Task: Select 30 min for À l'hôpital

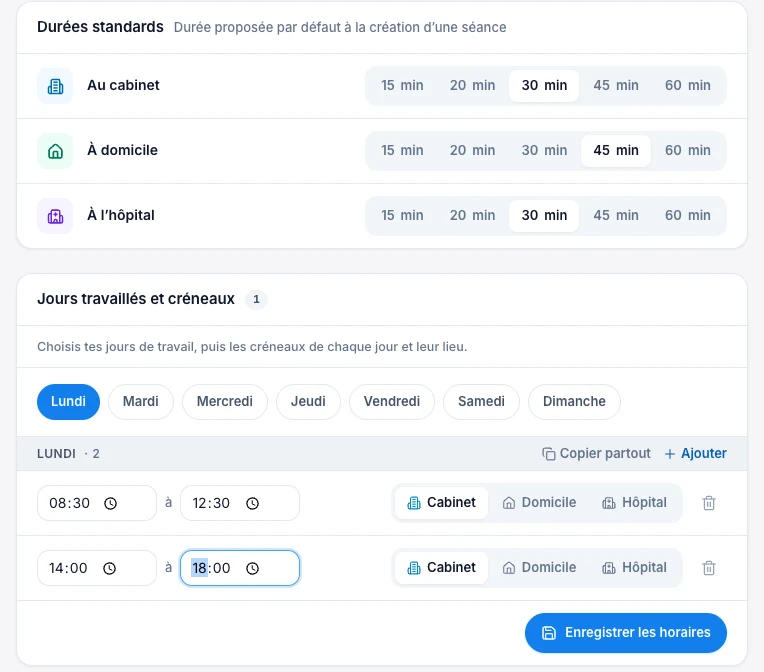Action: tap(544, 215)
